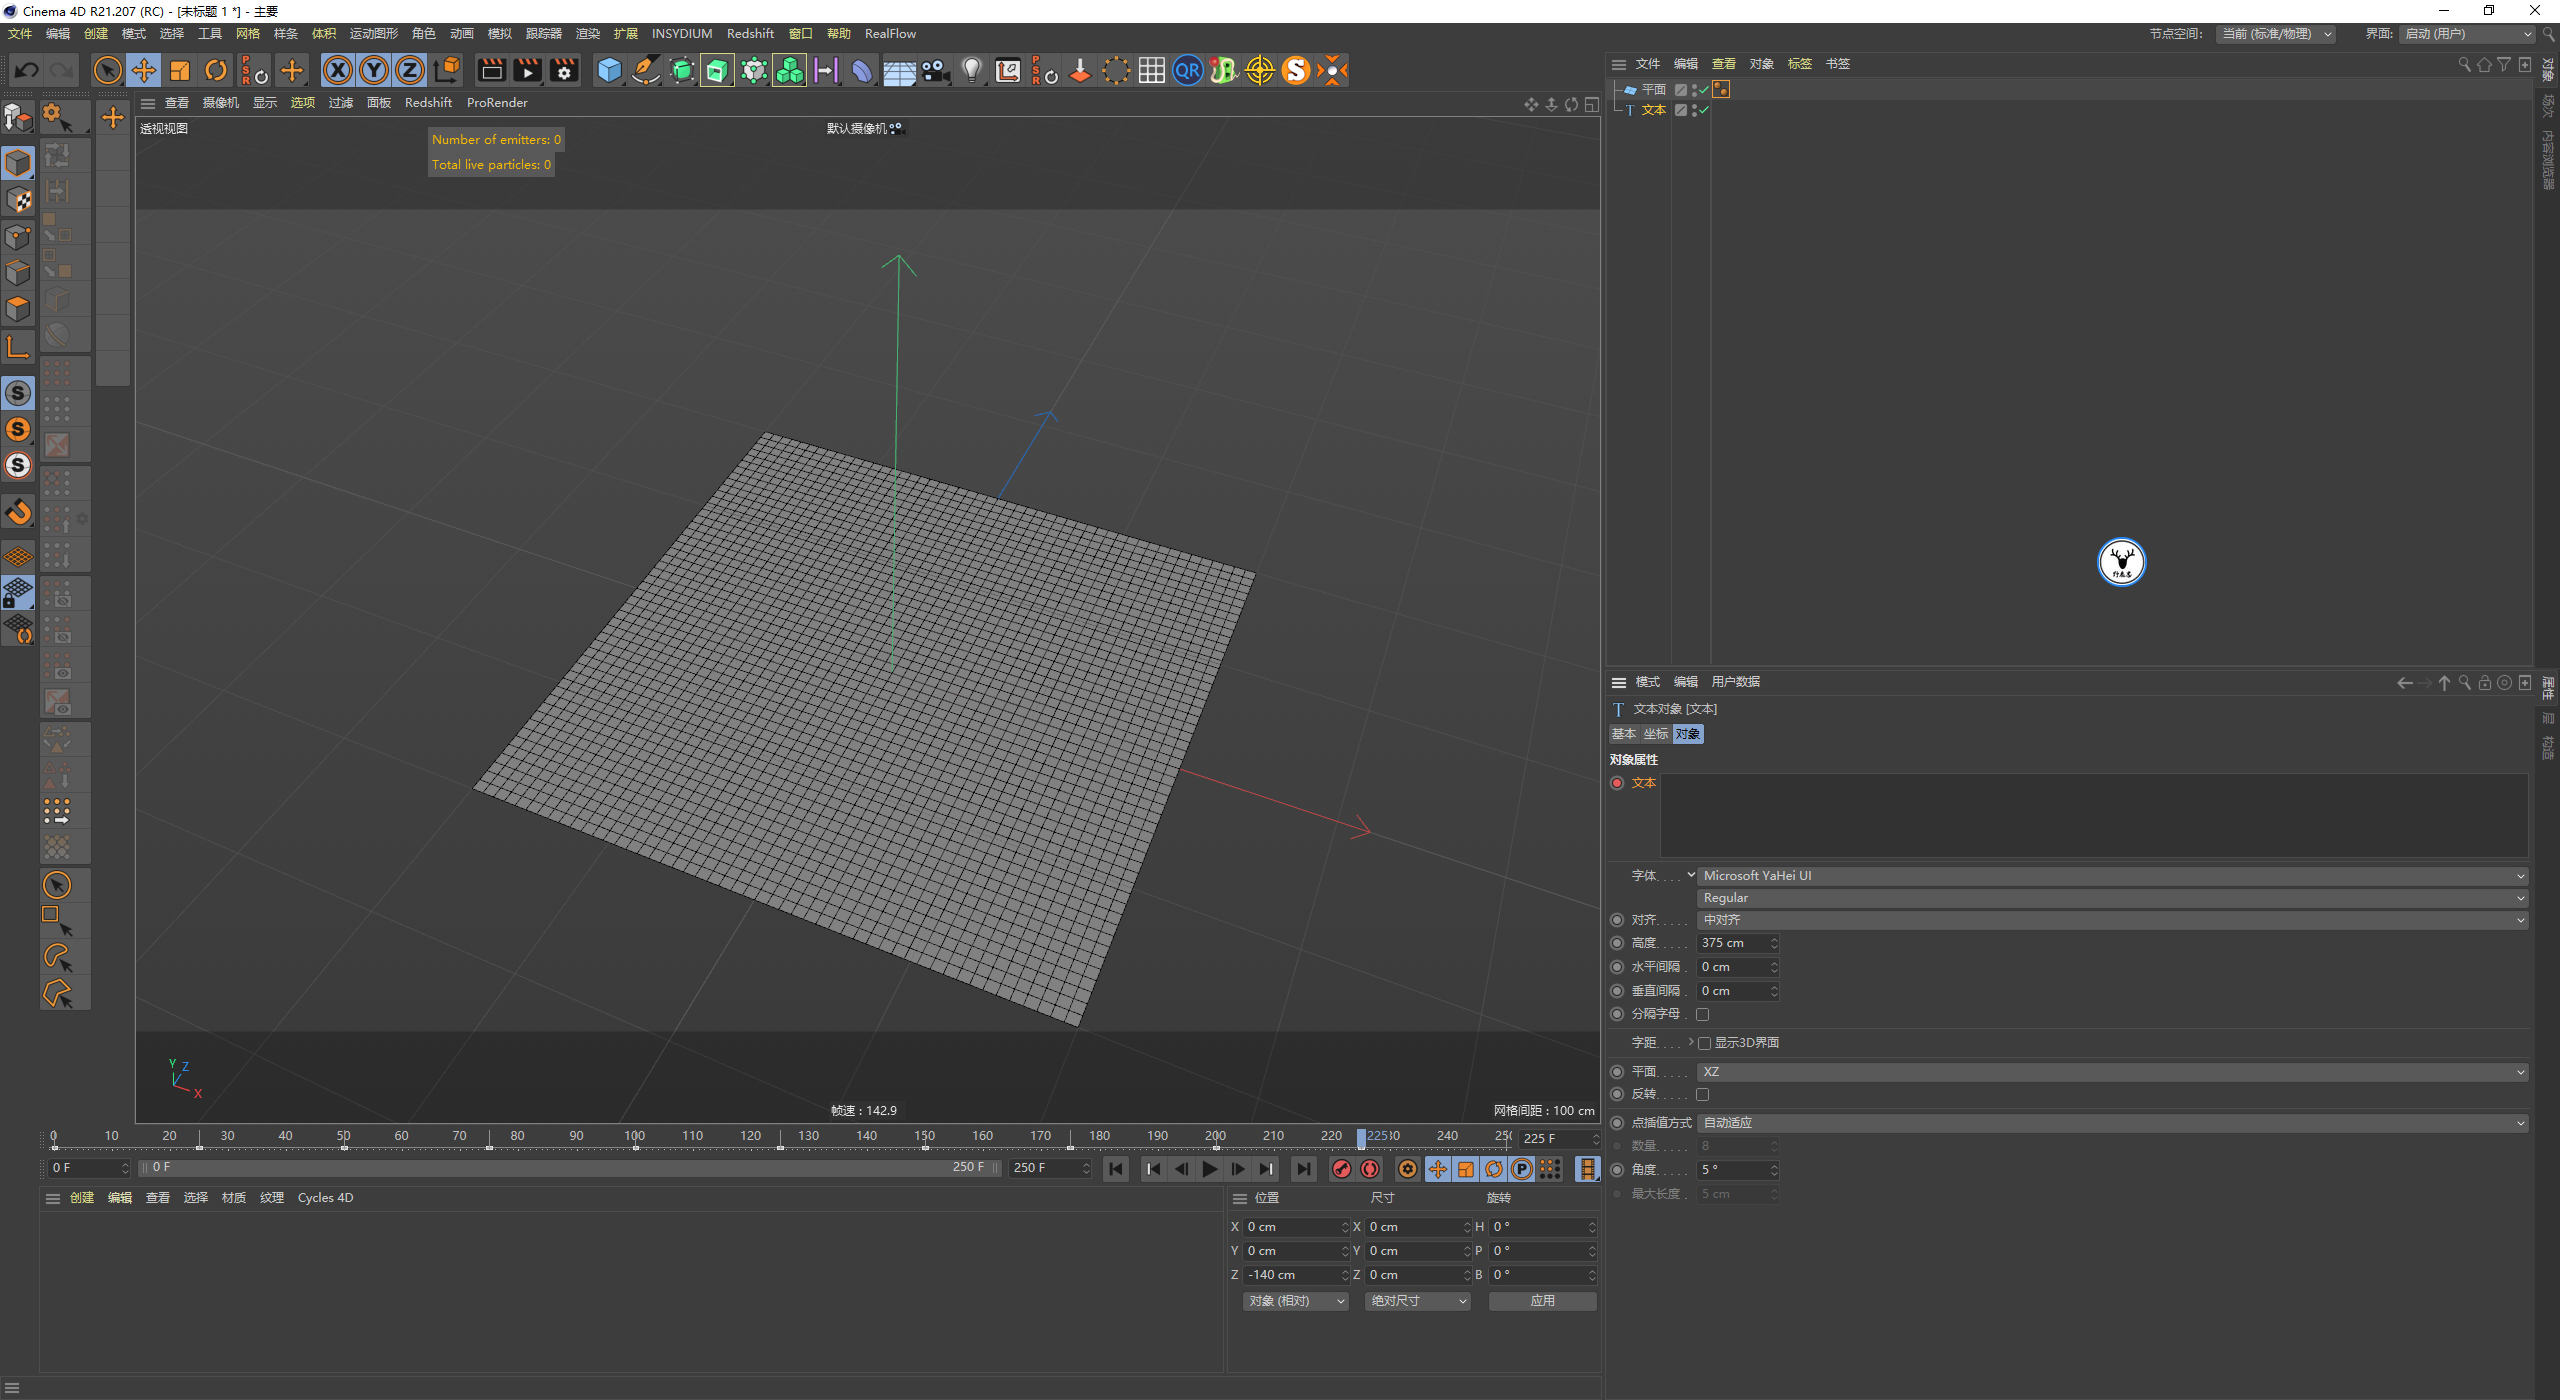Open the 运动图形 menu
The width and height of the screenshot is (2560, 1400).
pos(373,34)
